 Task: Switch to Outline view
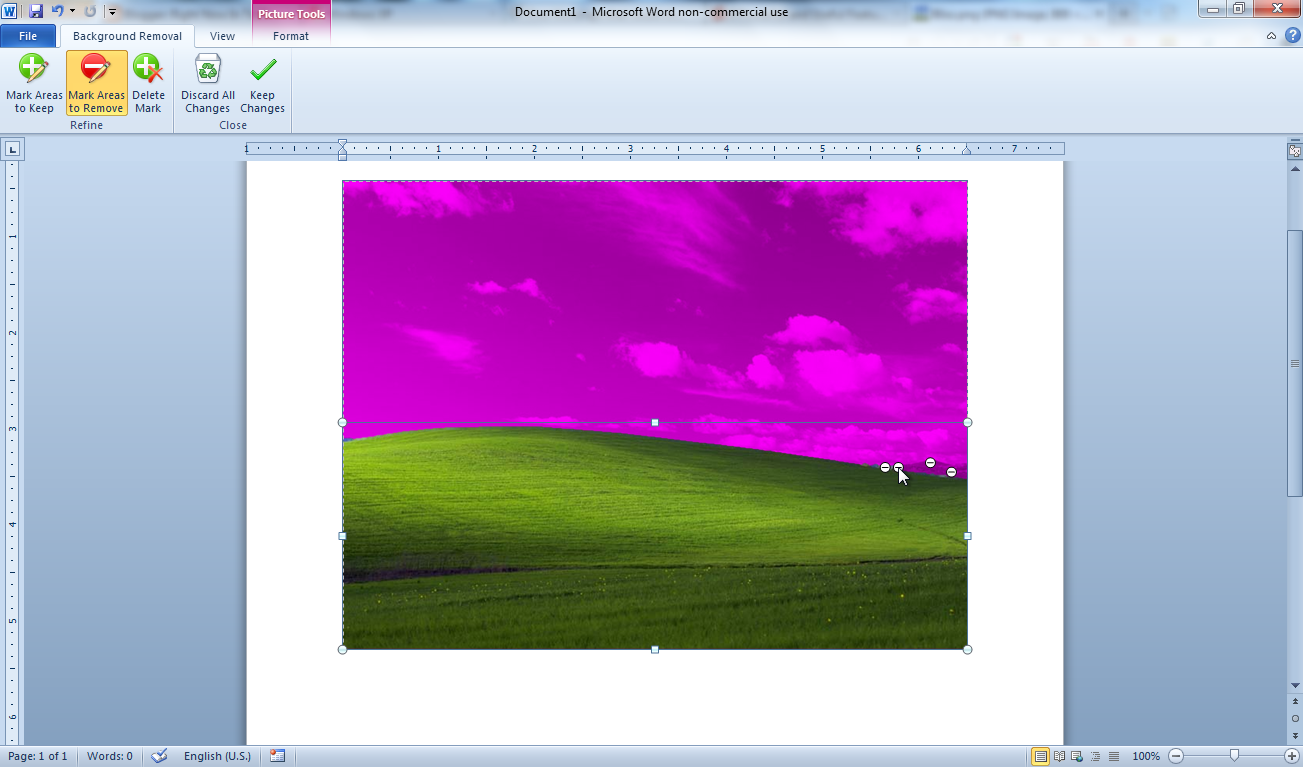1096,756
